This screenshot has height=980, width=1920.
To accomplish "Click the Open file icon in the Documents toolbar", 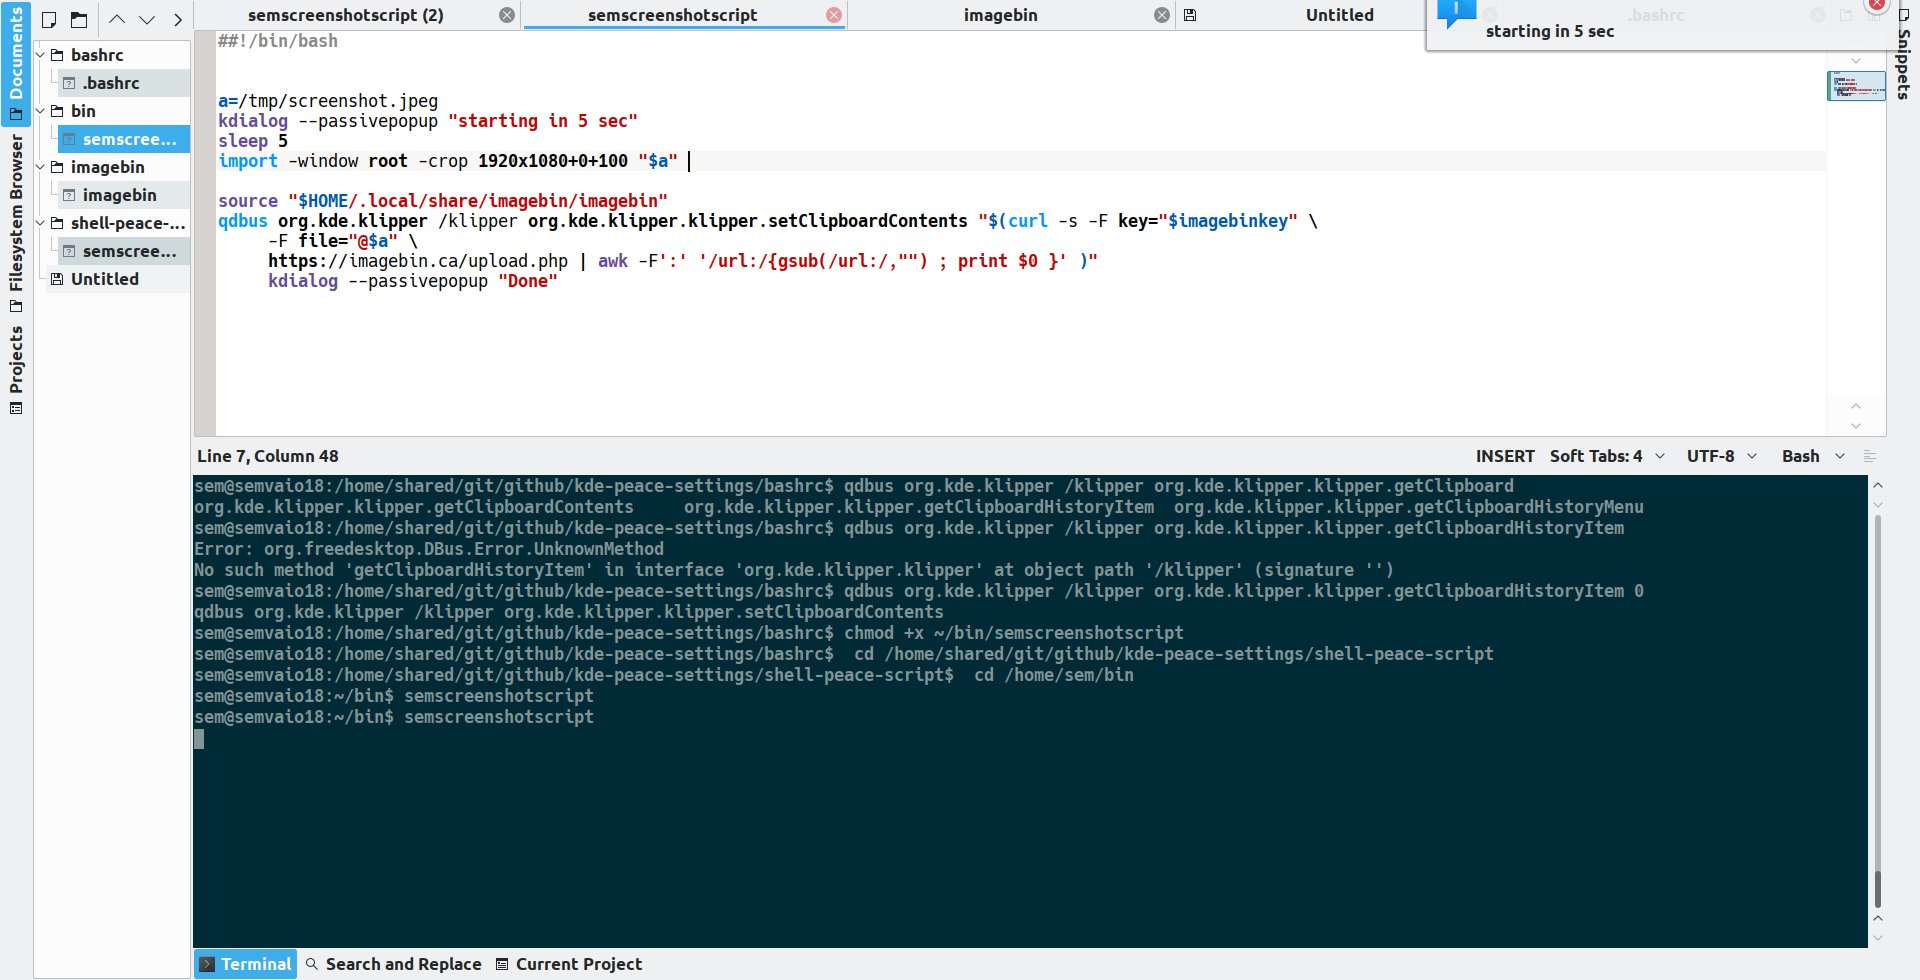I will pos(79,19).
